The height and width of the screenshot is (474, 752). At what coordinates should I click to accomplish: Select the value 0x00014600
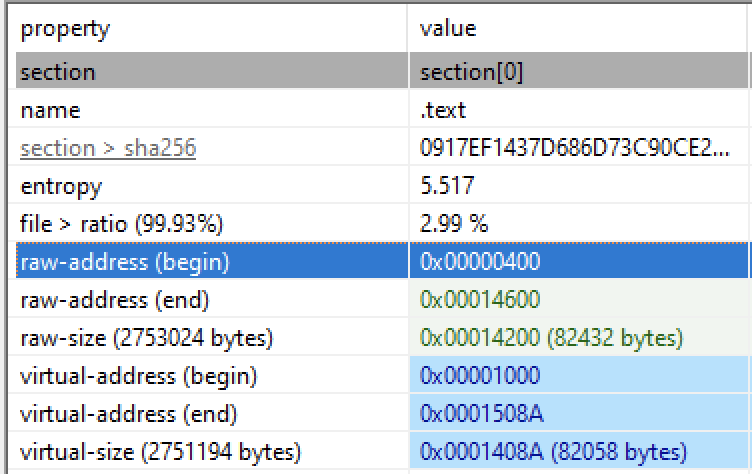coord(480,299)
